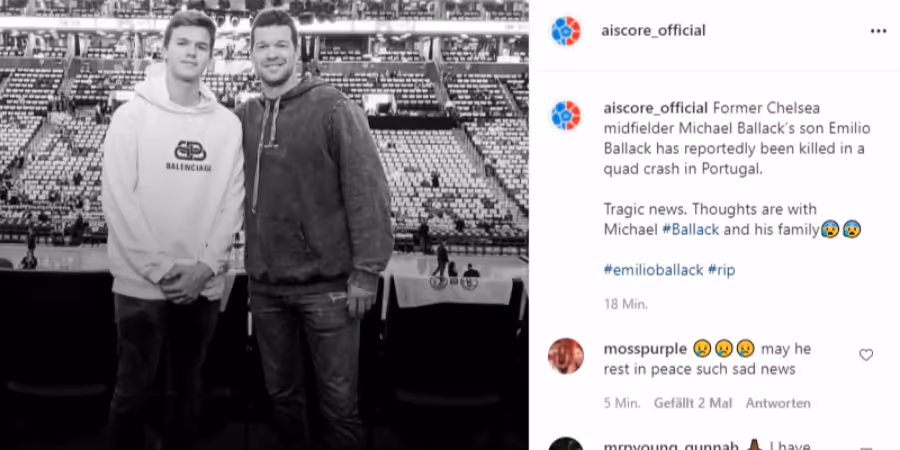Open the three-dot post options menu

click(878, 31)
